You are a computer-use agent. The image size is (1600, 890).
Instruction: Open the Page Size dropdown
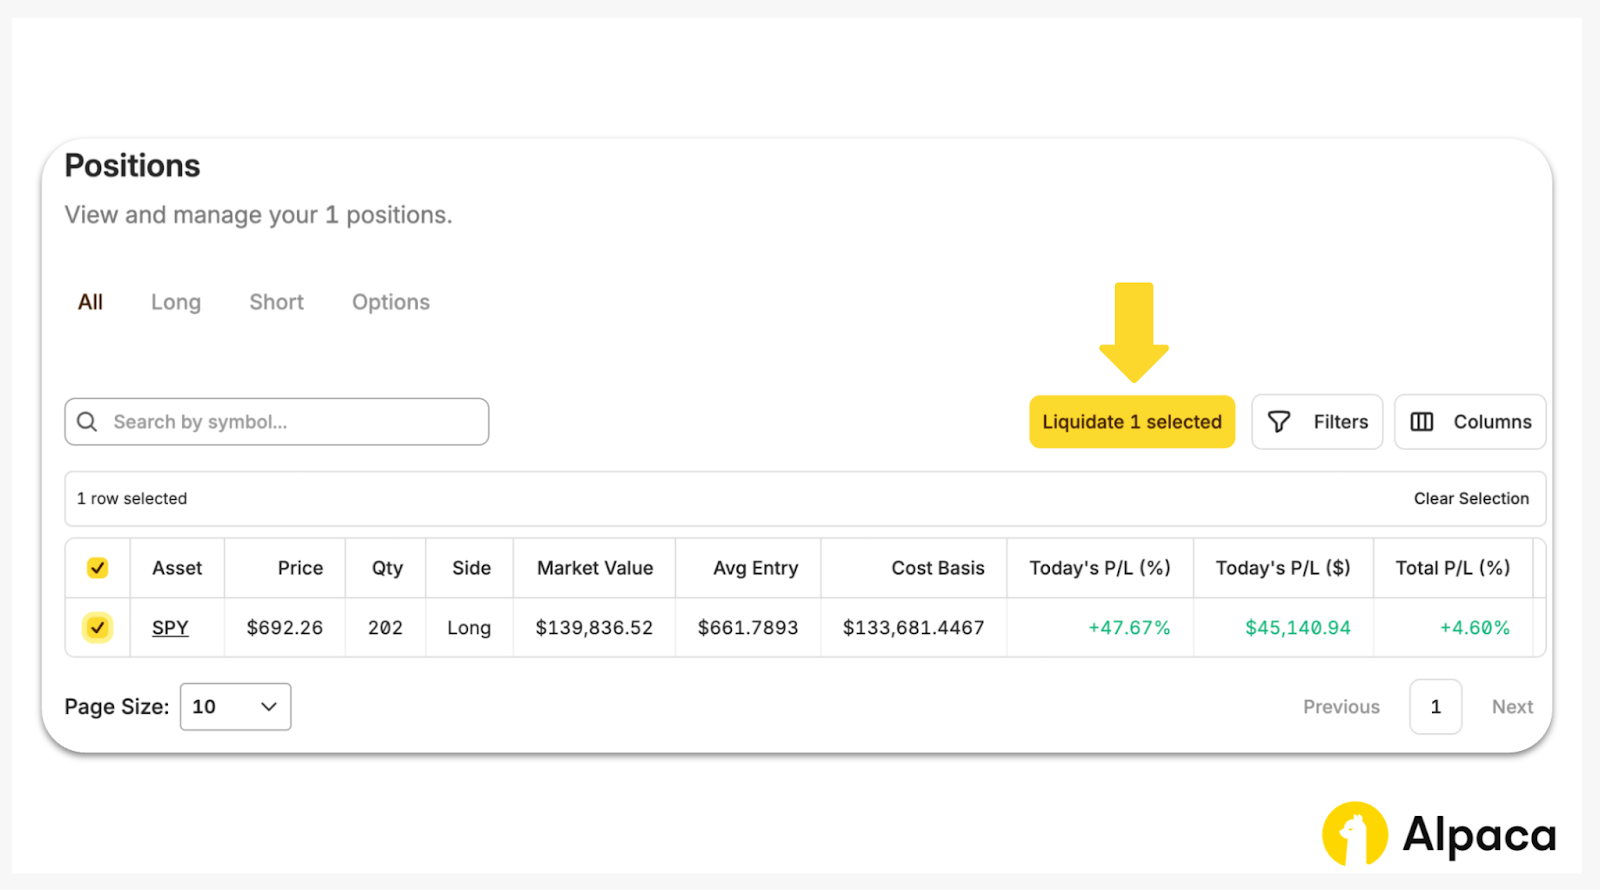pos(235,707)
